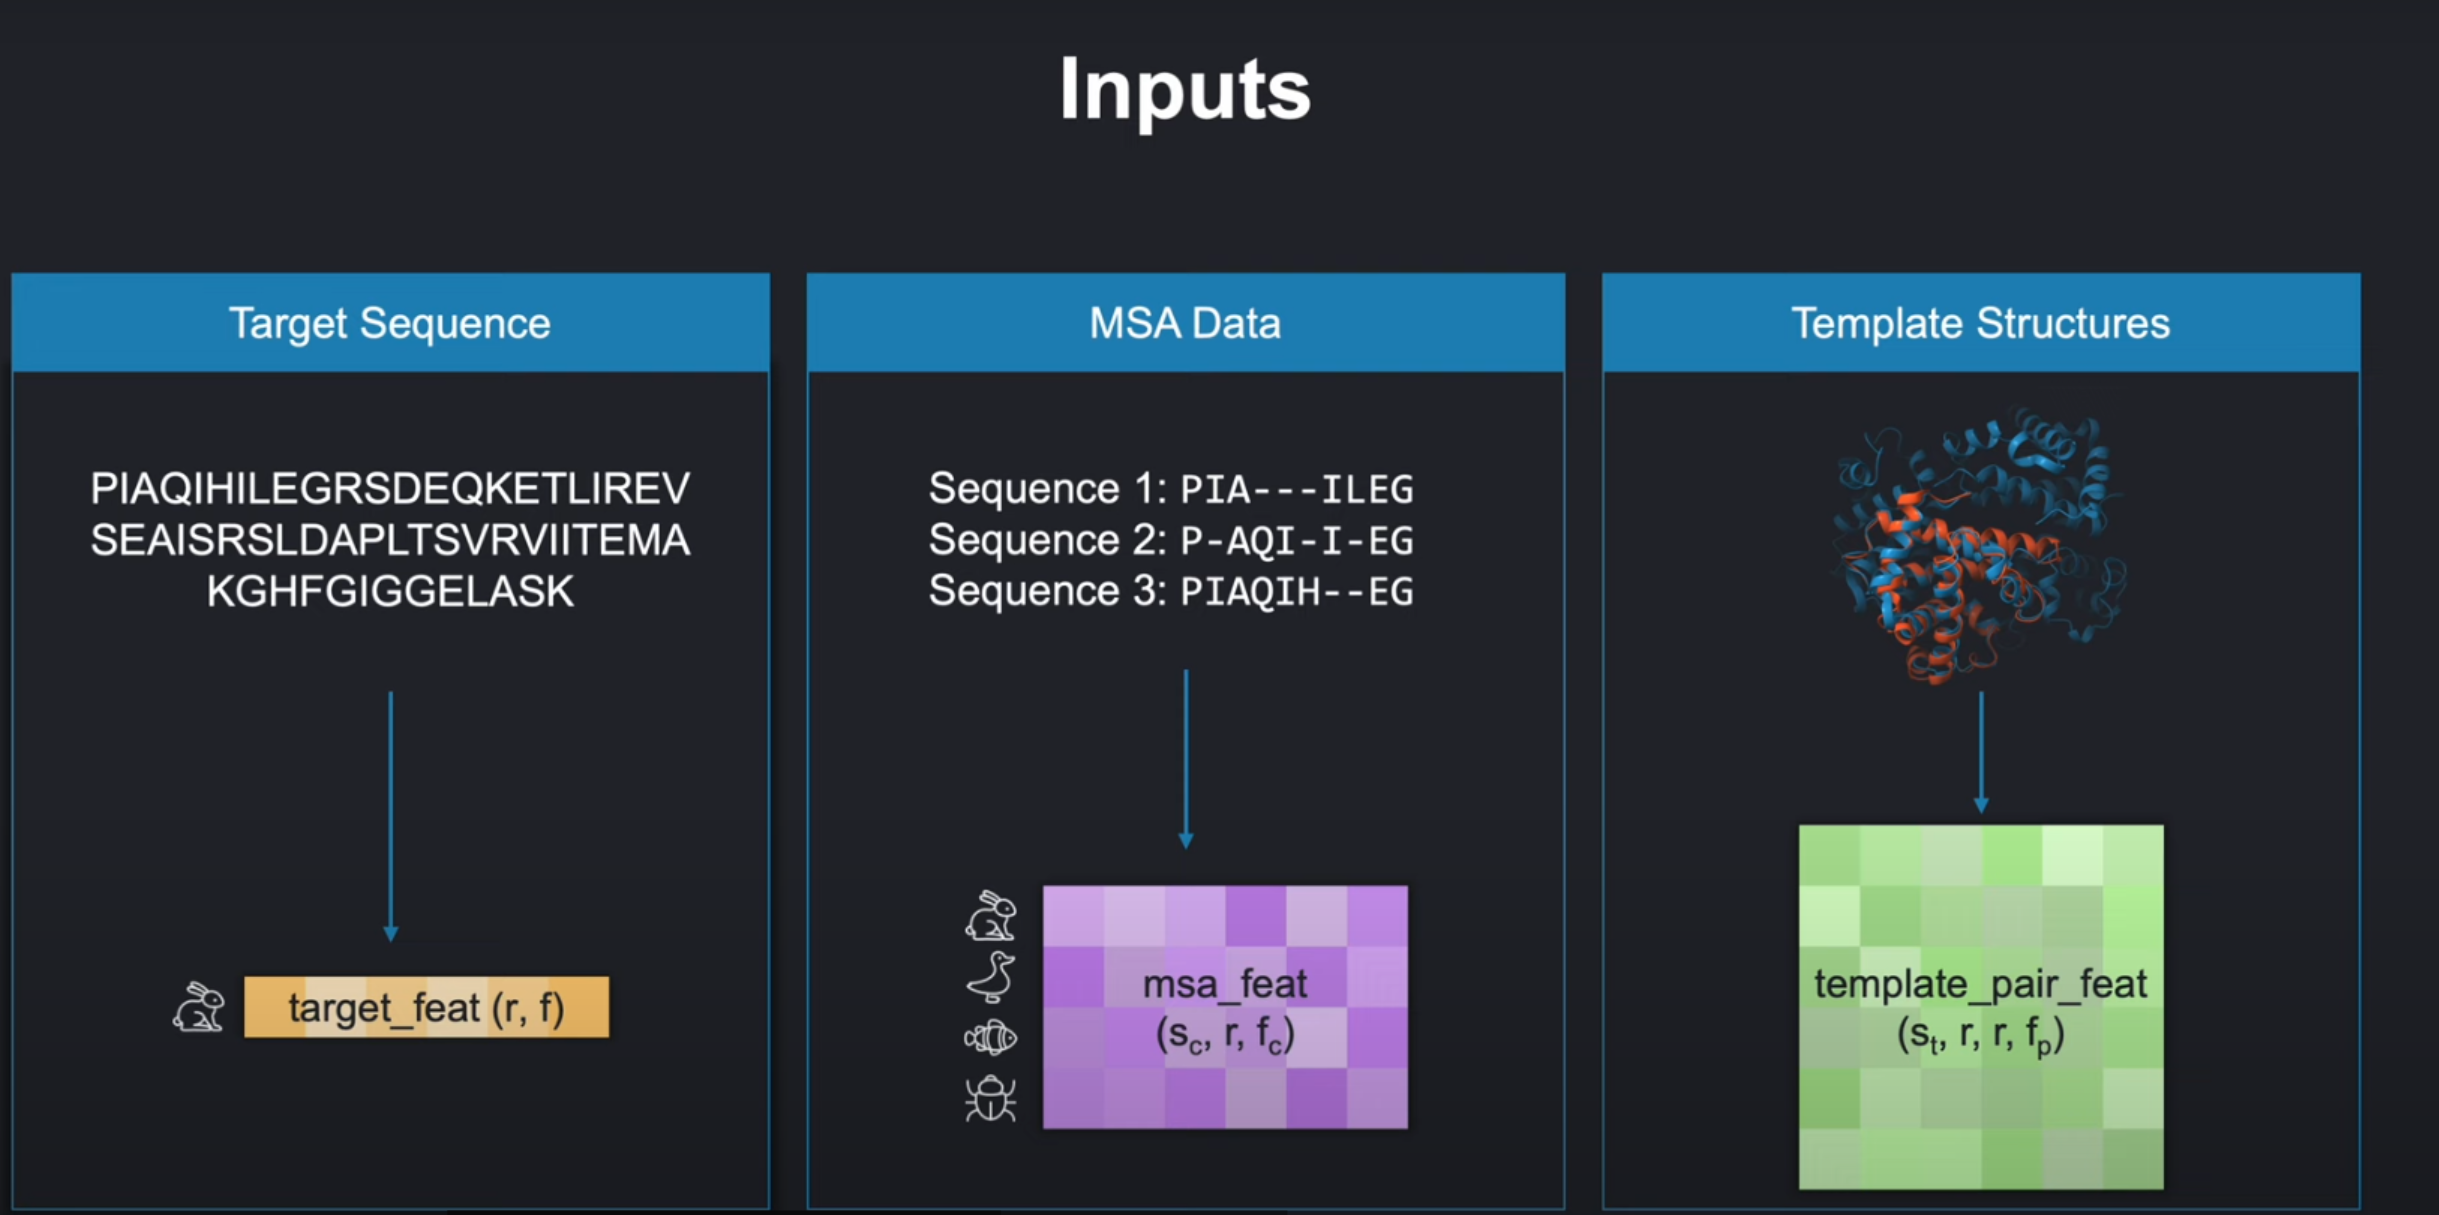
Task: Click the green template_pair_feat matrix
Action: coord(1980,1007)
